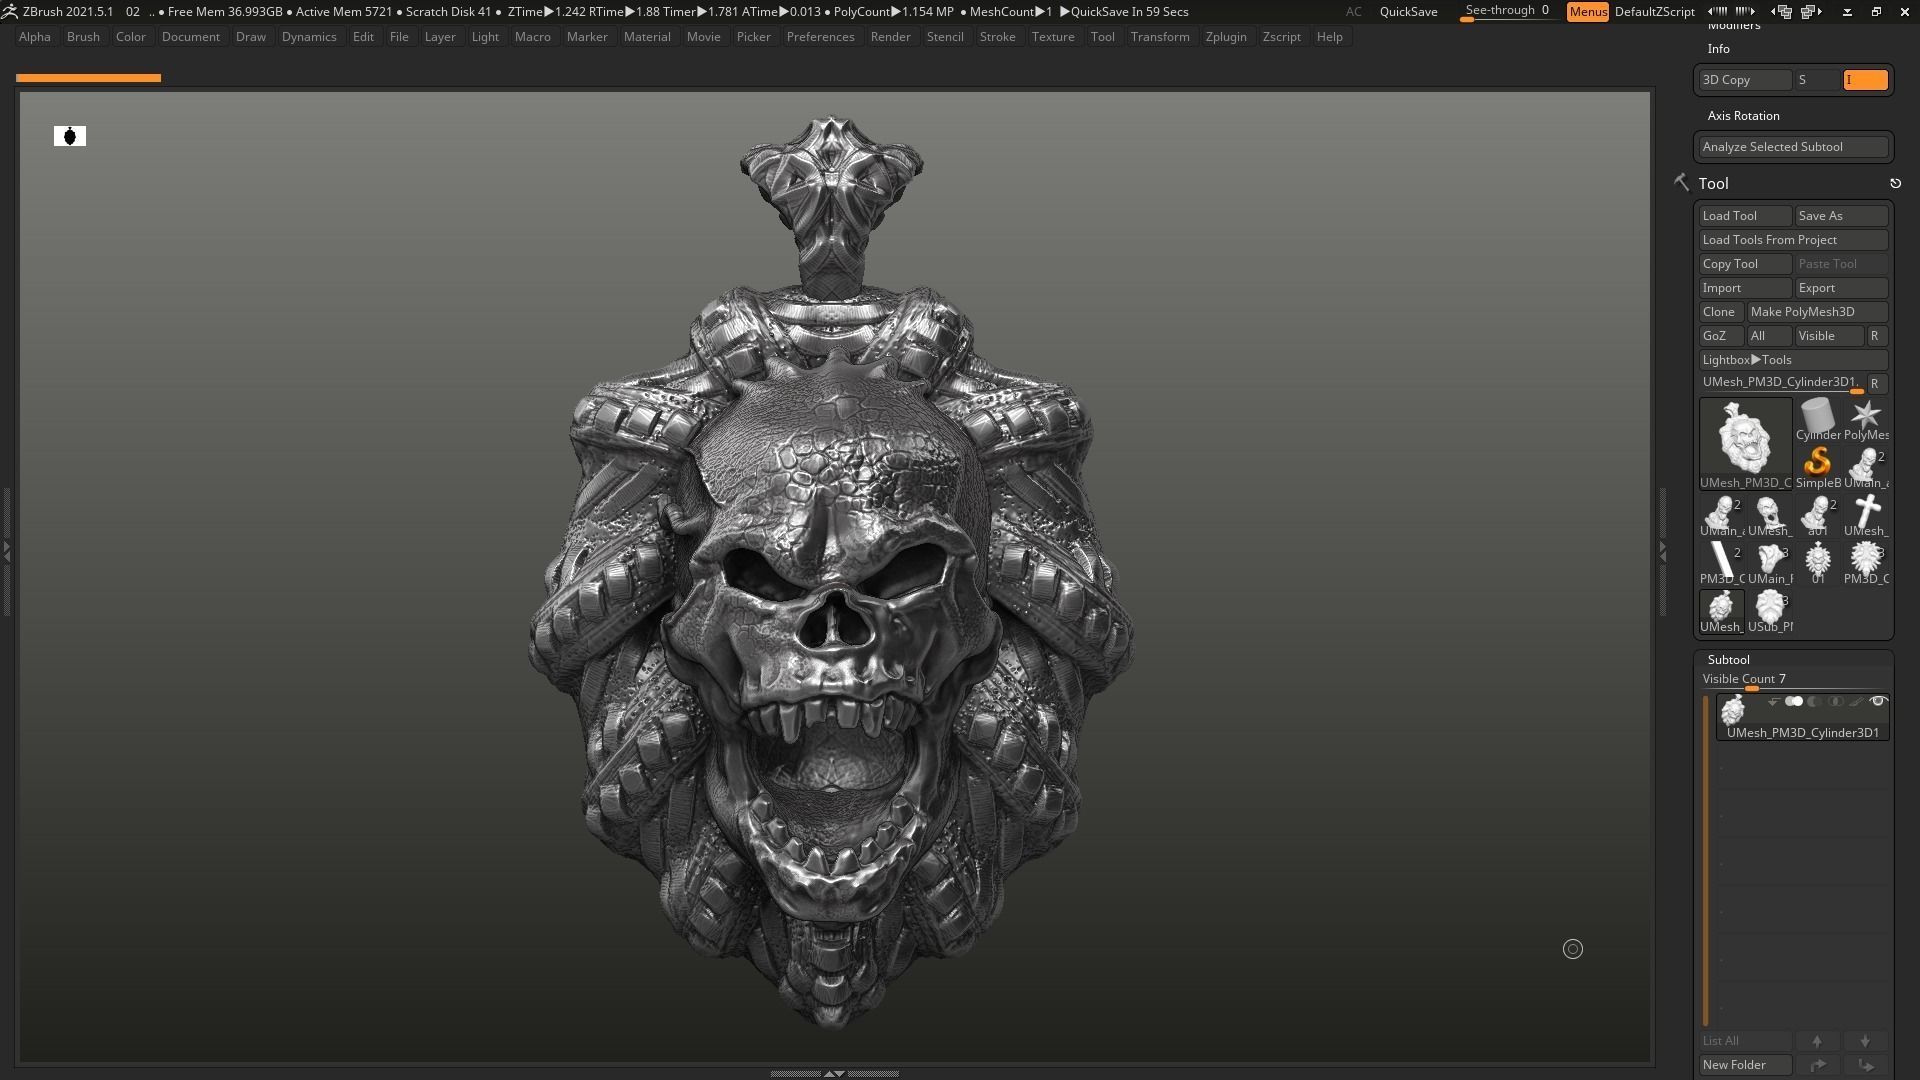The width and height of the screenshot is (1920, 1080).
Task: Select the cross-shaped UMesh tool thumbnail
Action: 1865,515
